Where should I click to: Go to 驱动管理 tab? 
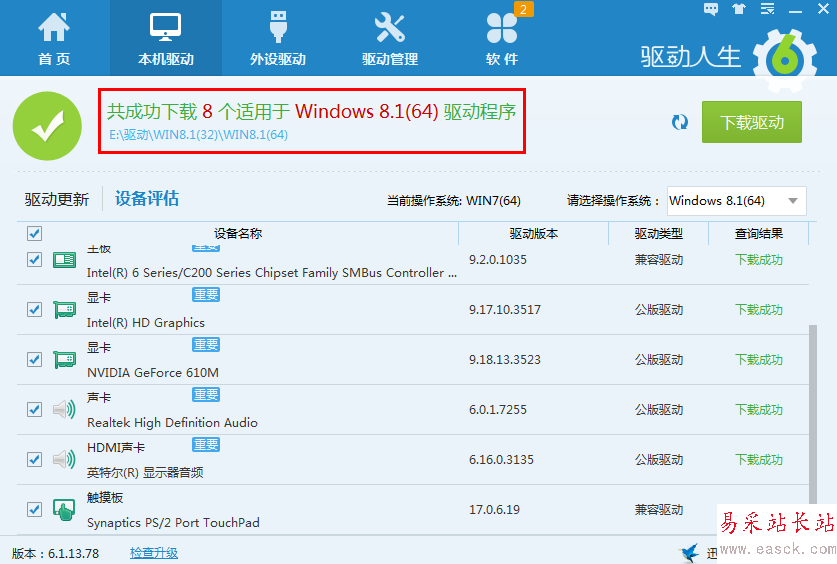tap(390, 39)
